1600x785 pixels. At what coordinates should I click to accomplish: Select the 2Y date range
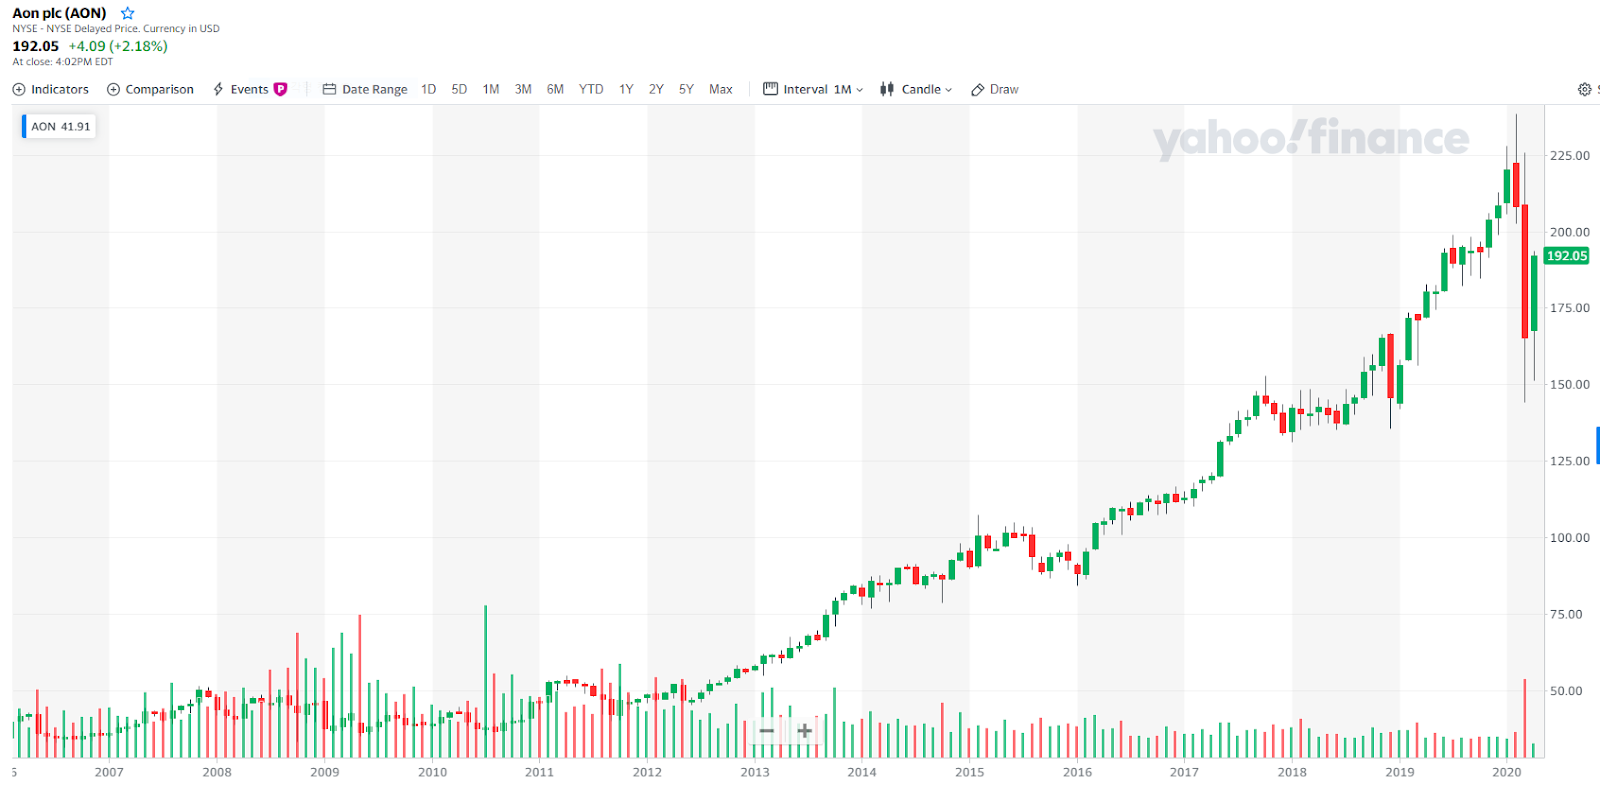(656, 89)
